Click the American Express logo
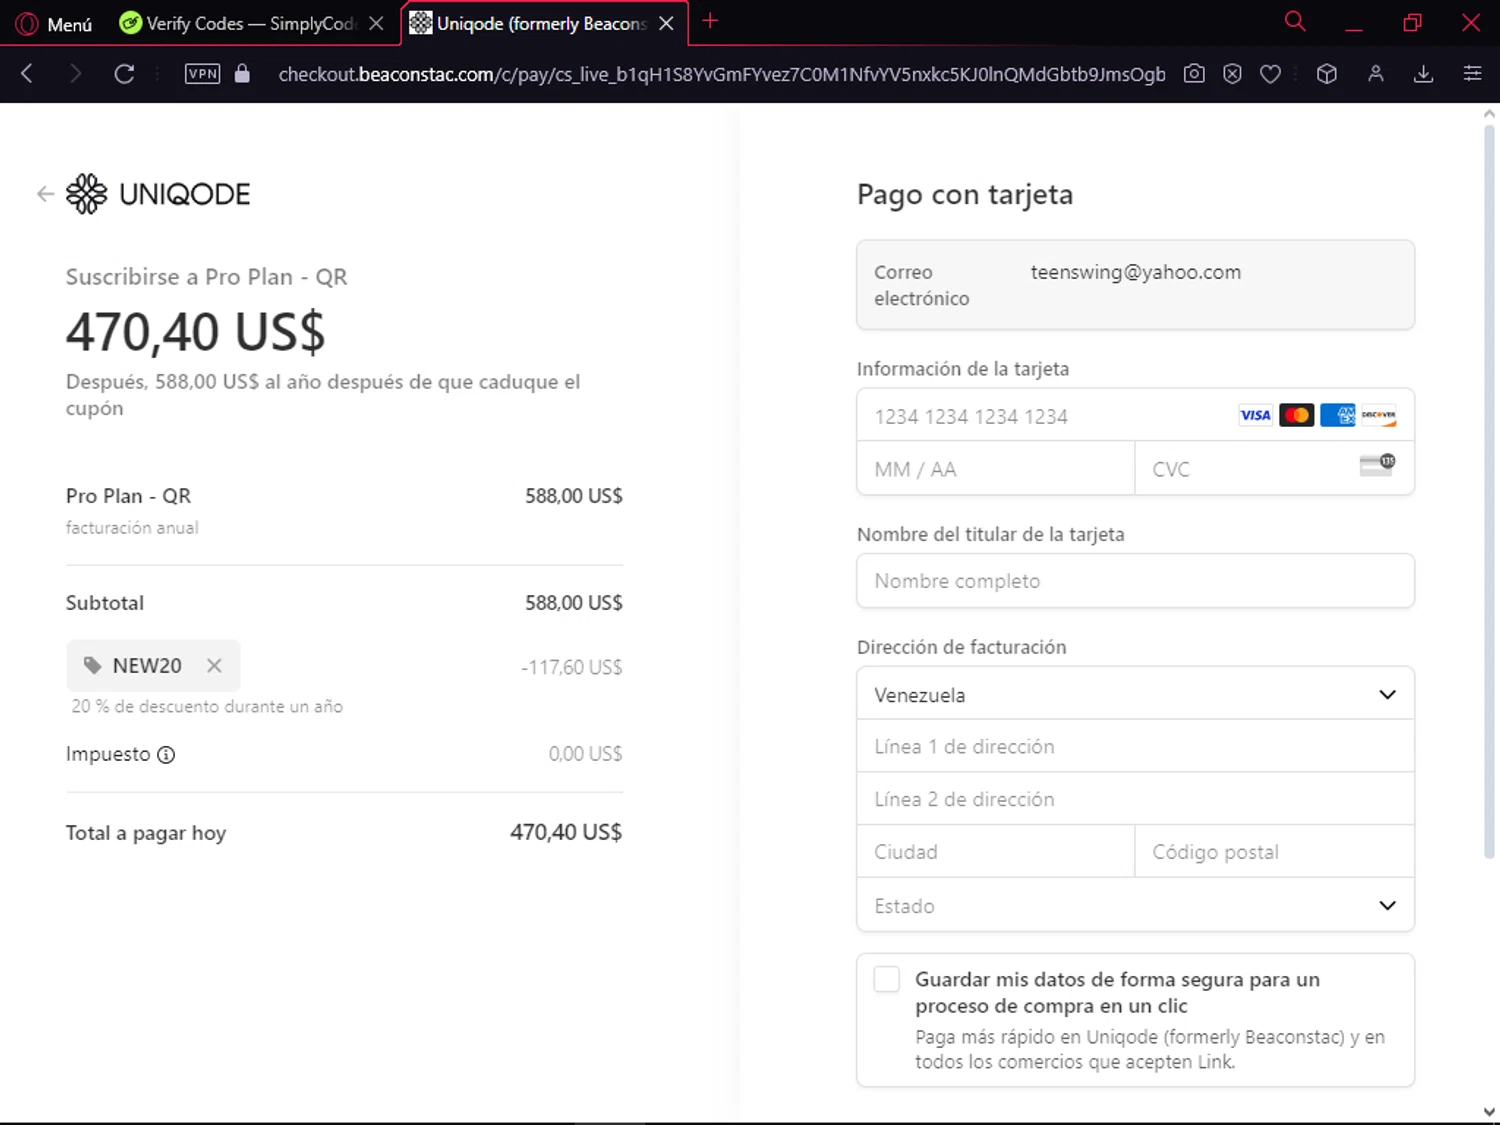 tap(1338, 415)
